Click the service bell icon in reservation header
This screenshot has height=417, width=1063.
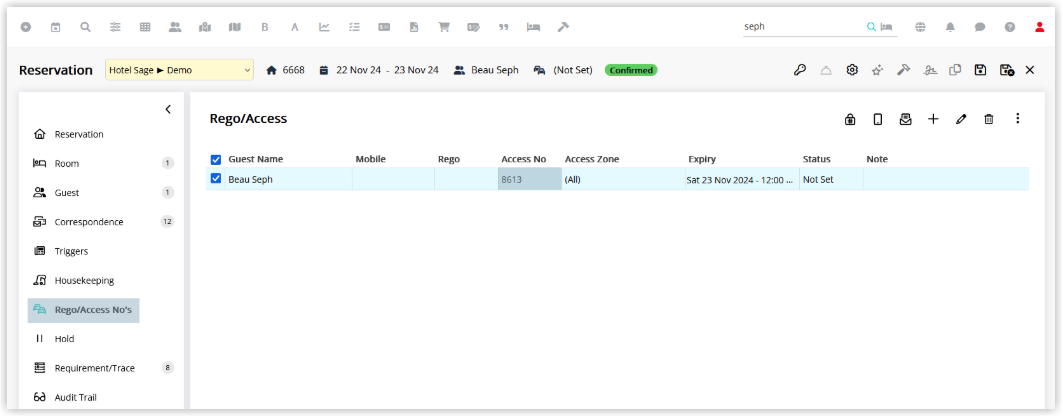click(x=826, y=70)
